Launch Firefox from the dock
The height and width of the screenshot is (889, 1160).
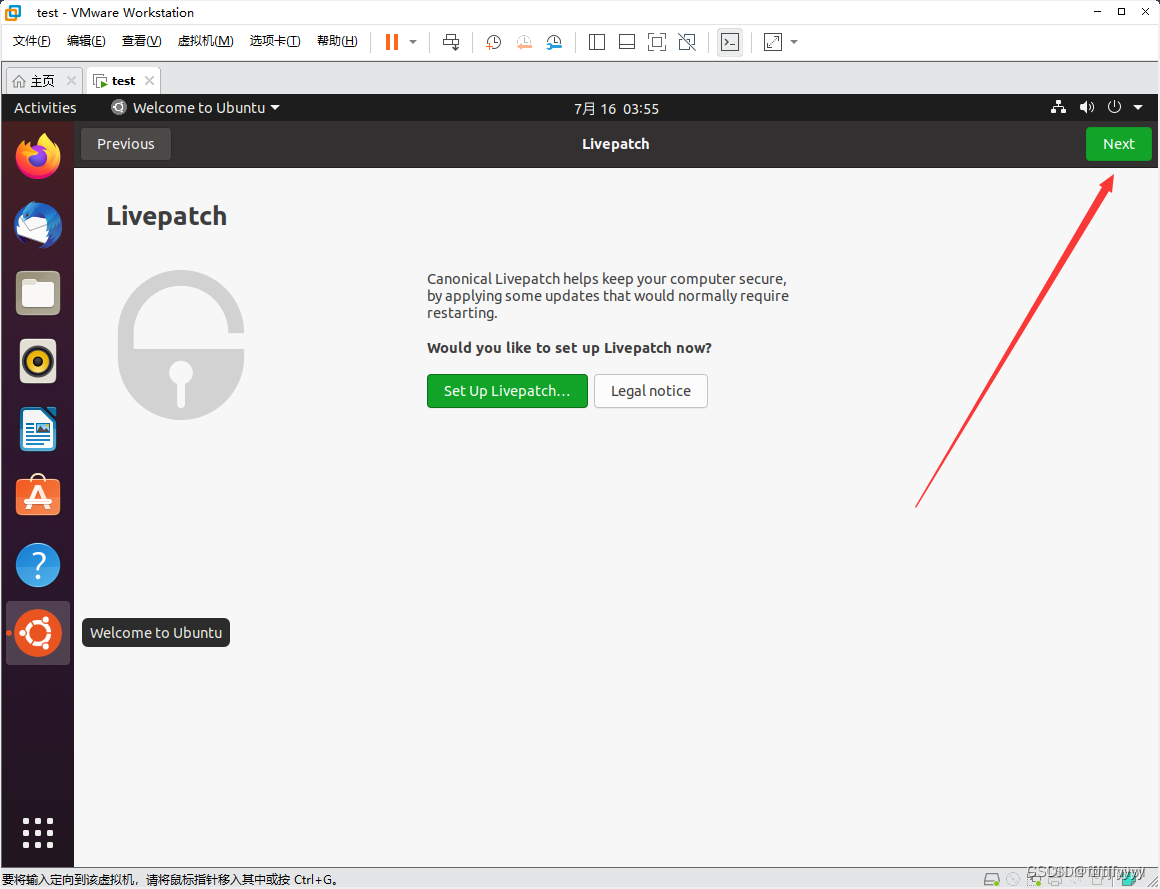coord(38,157)
